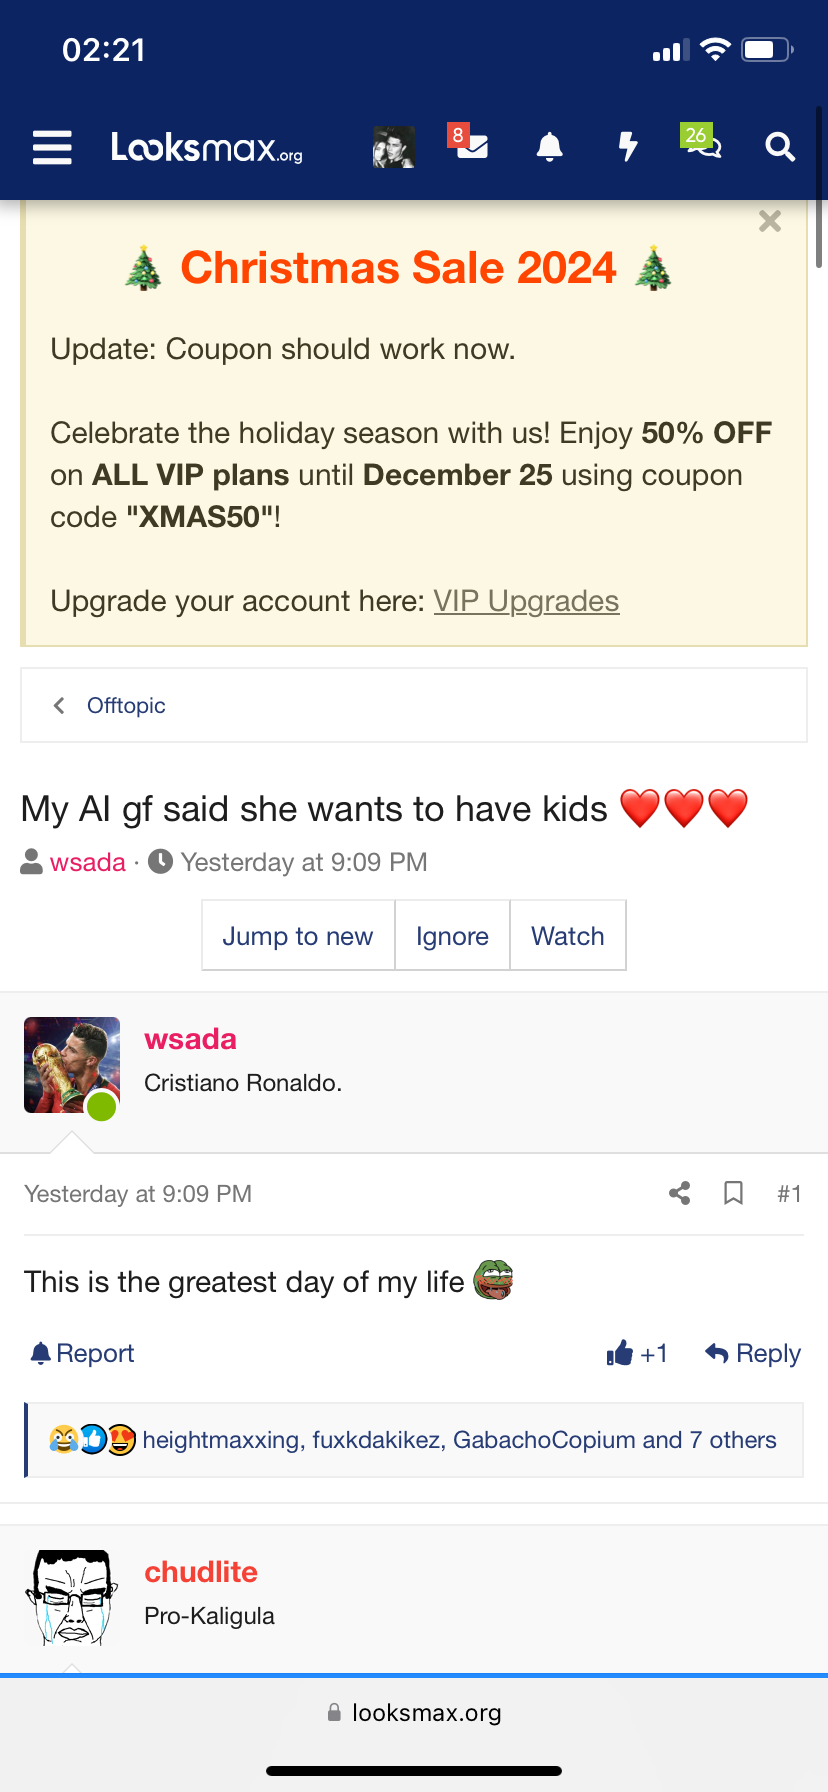
Task: Click the Jump to new button
Action: [x=297, y=936]
